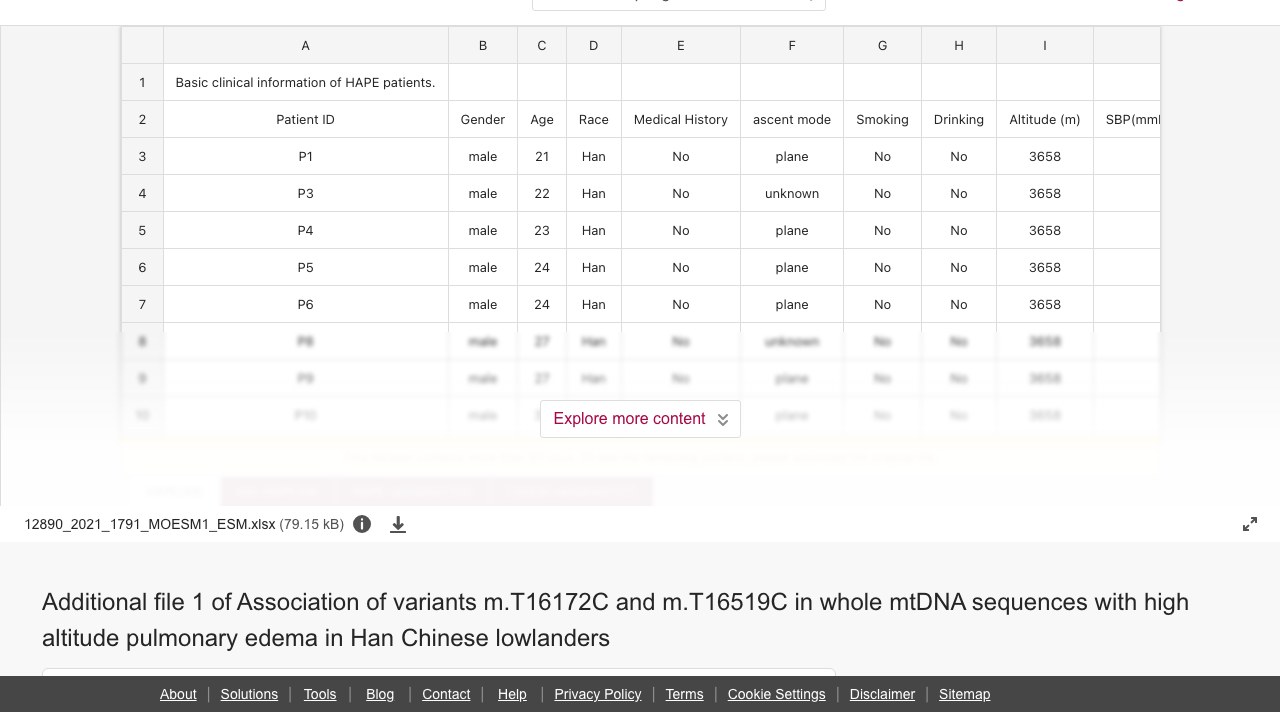Select the 'Smoking' header cell
The height and width of the screenshot is (720, 1280).
882,119
